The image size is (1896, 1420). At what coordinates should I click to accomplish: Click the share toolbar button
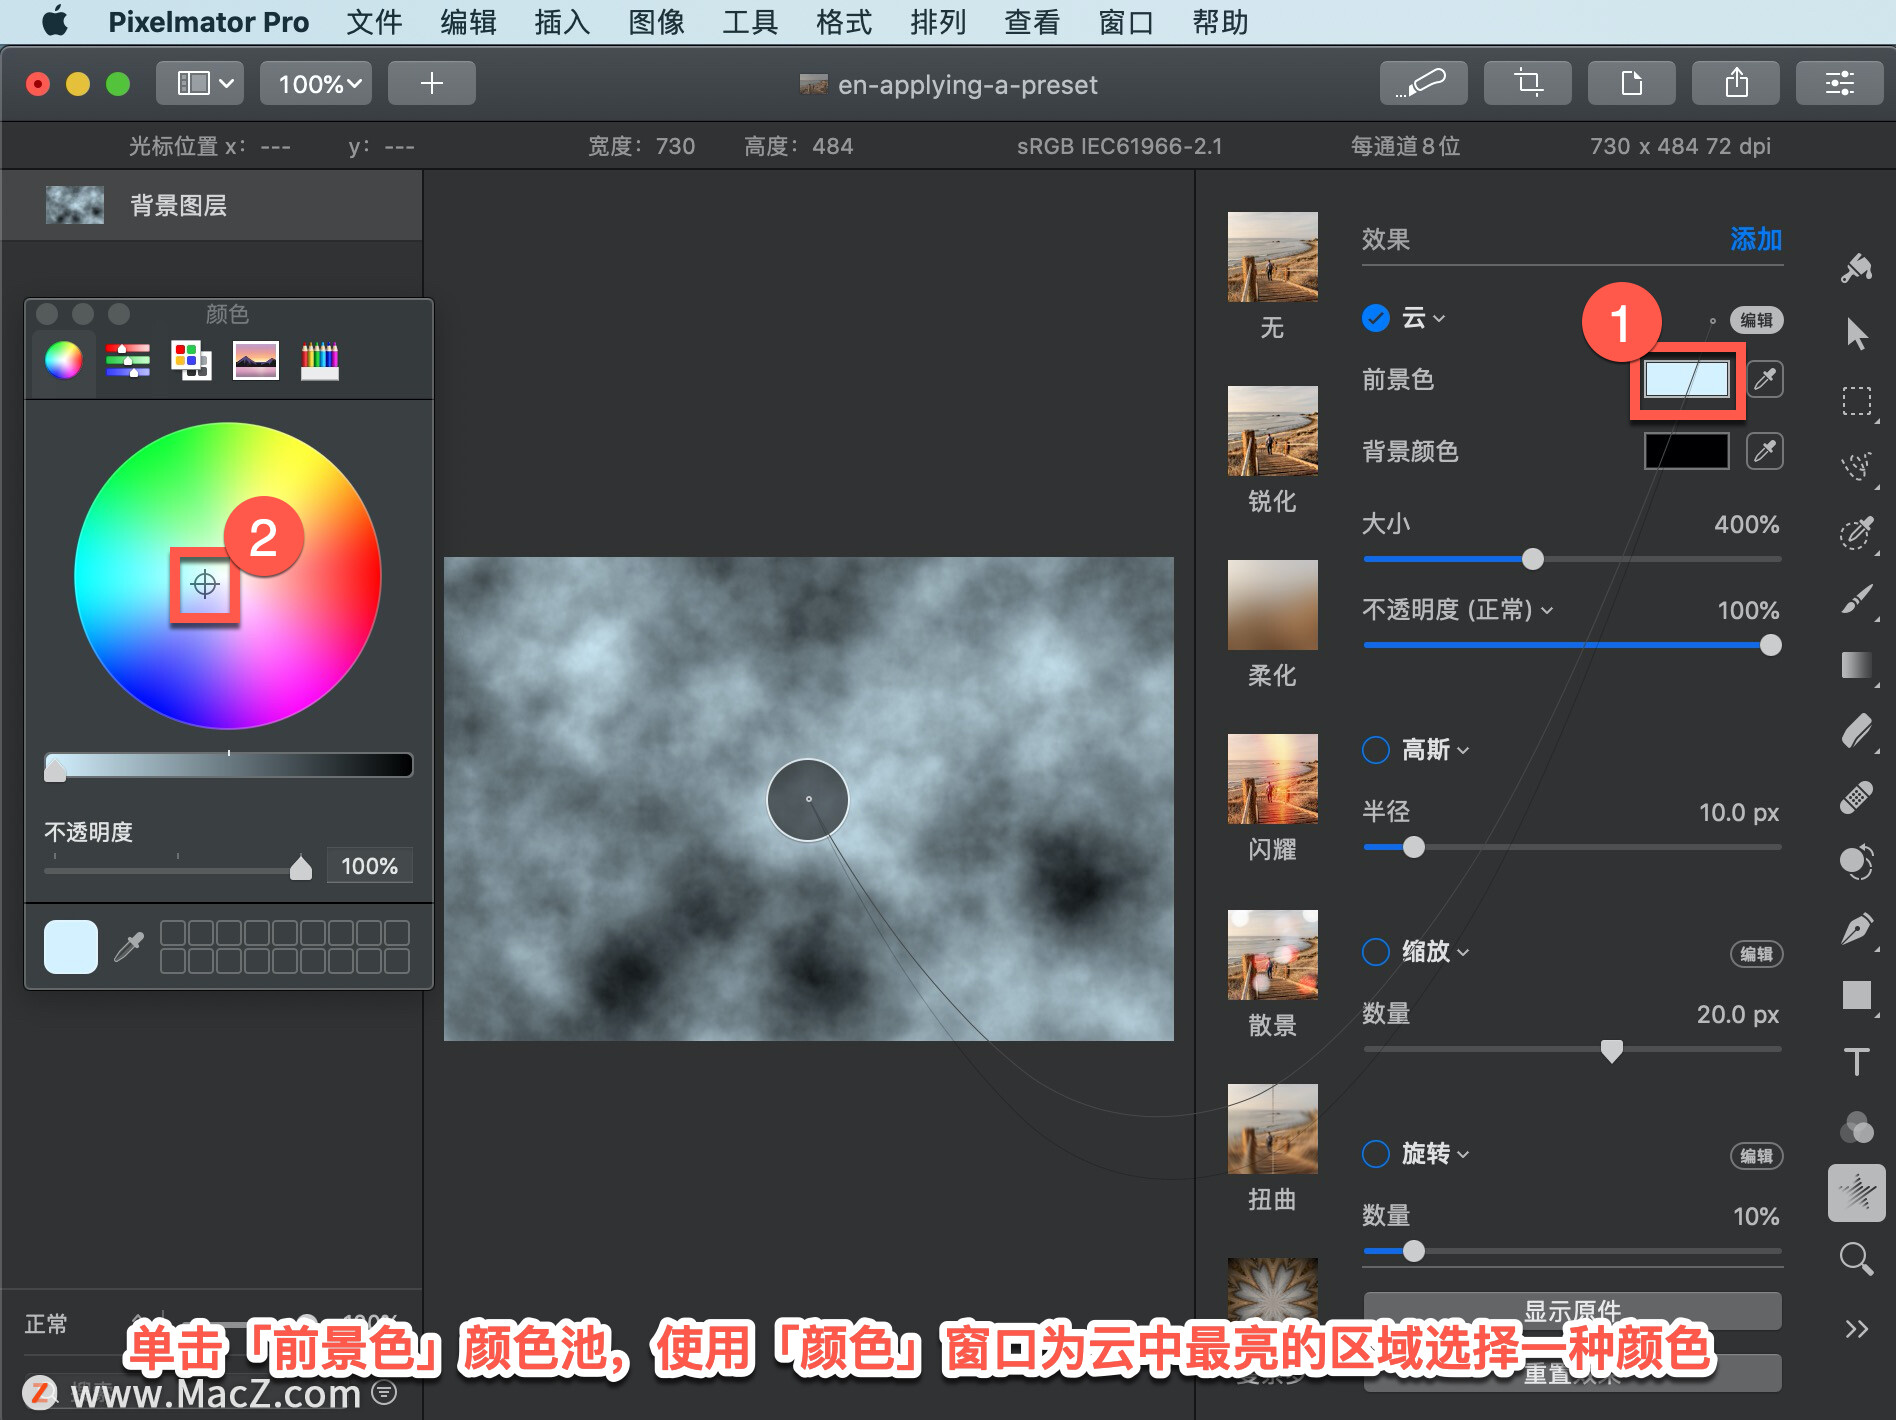click(x=1736, y=83)
